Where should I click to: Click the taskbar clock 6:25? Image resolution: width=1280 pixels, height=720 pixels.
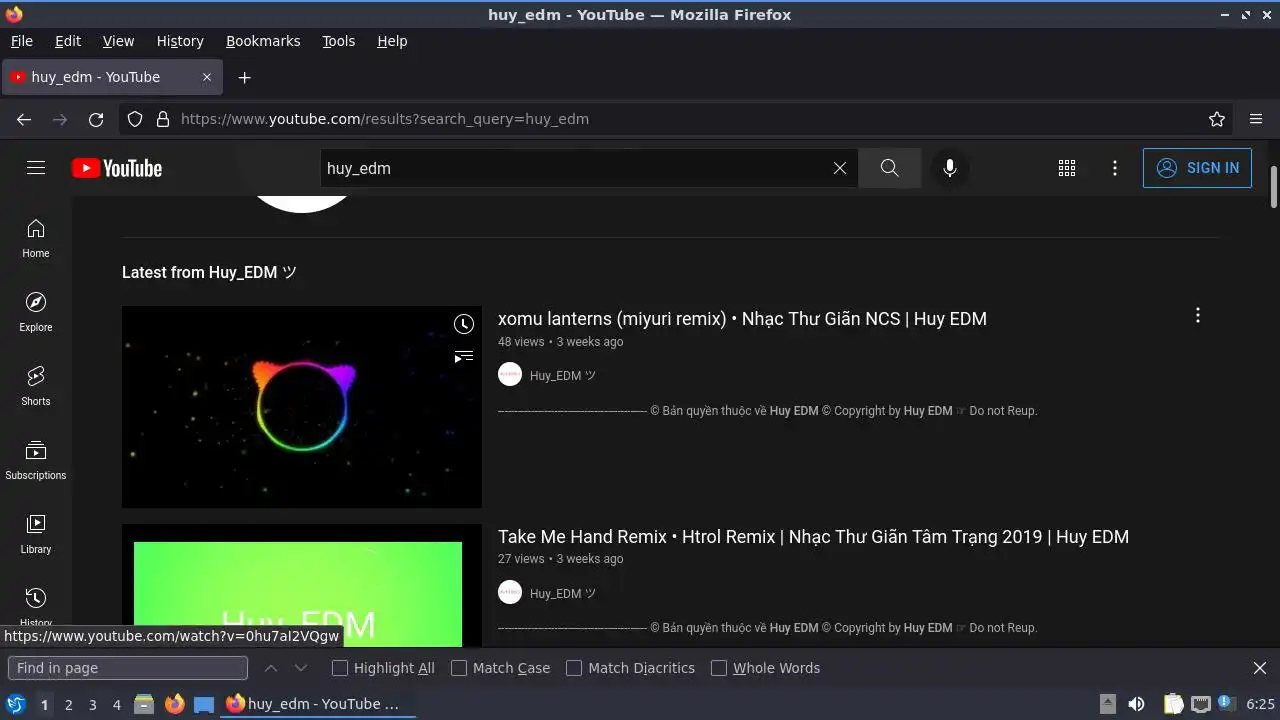pyautogui.click(x=1260, y=704)
